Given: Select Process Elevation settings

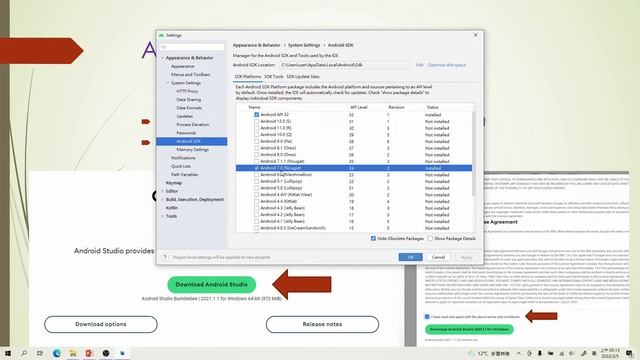Looking at the screenshot, I should [193, 124].
